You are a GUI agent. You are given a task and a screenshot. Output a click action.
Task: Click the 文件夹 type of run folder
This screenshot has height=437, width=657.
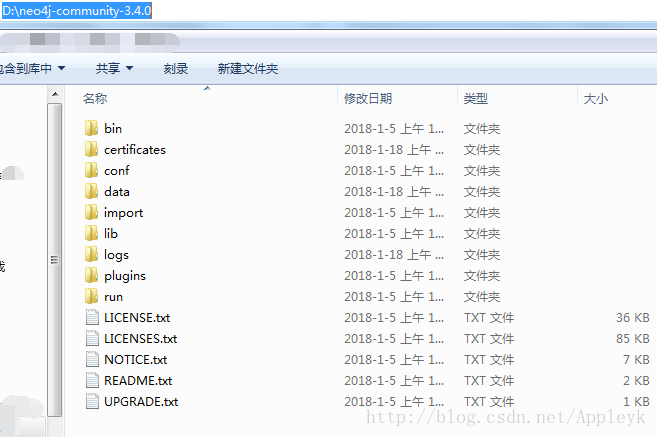tap(482, 297)
